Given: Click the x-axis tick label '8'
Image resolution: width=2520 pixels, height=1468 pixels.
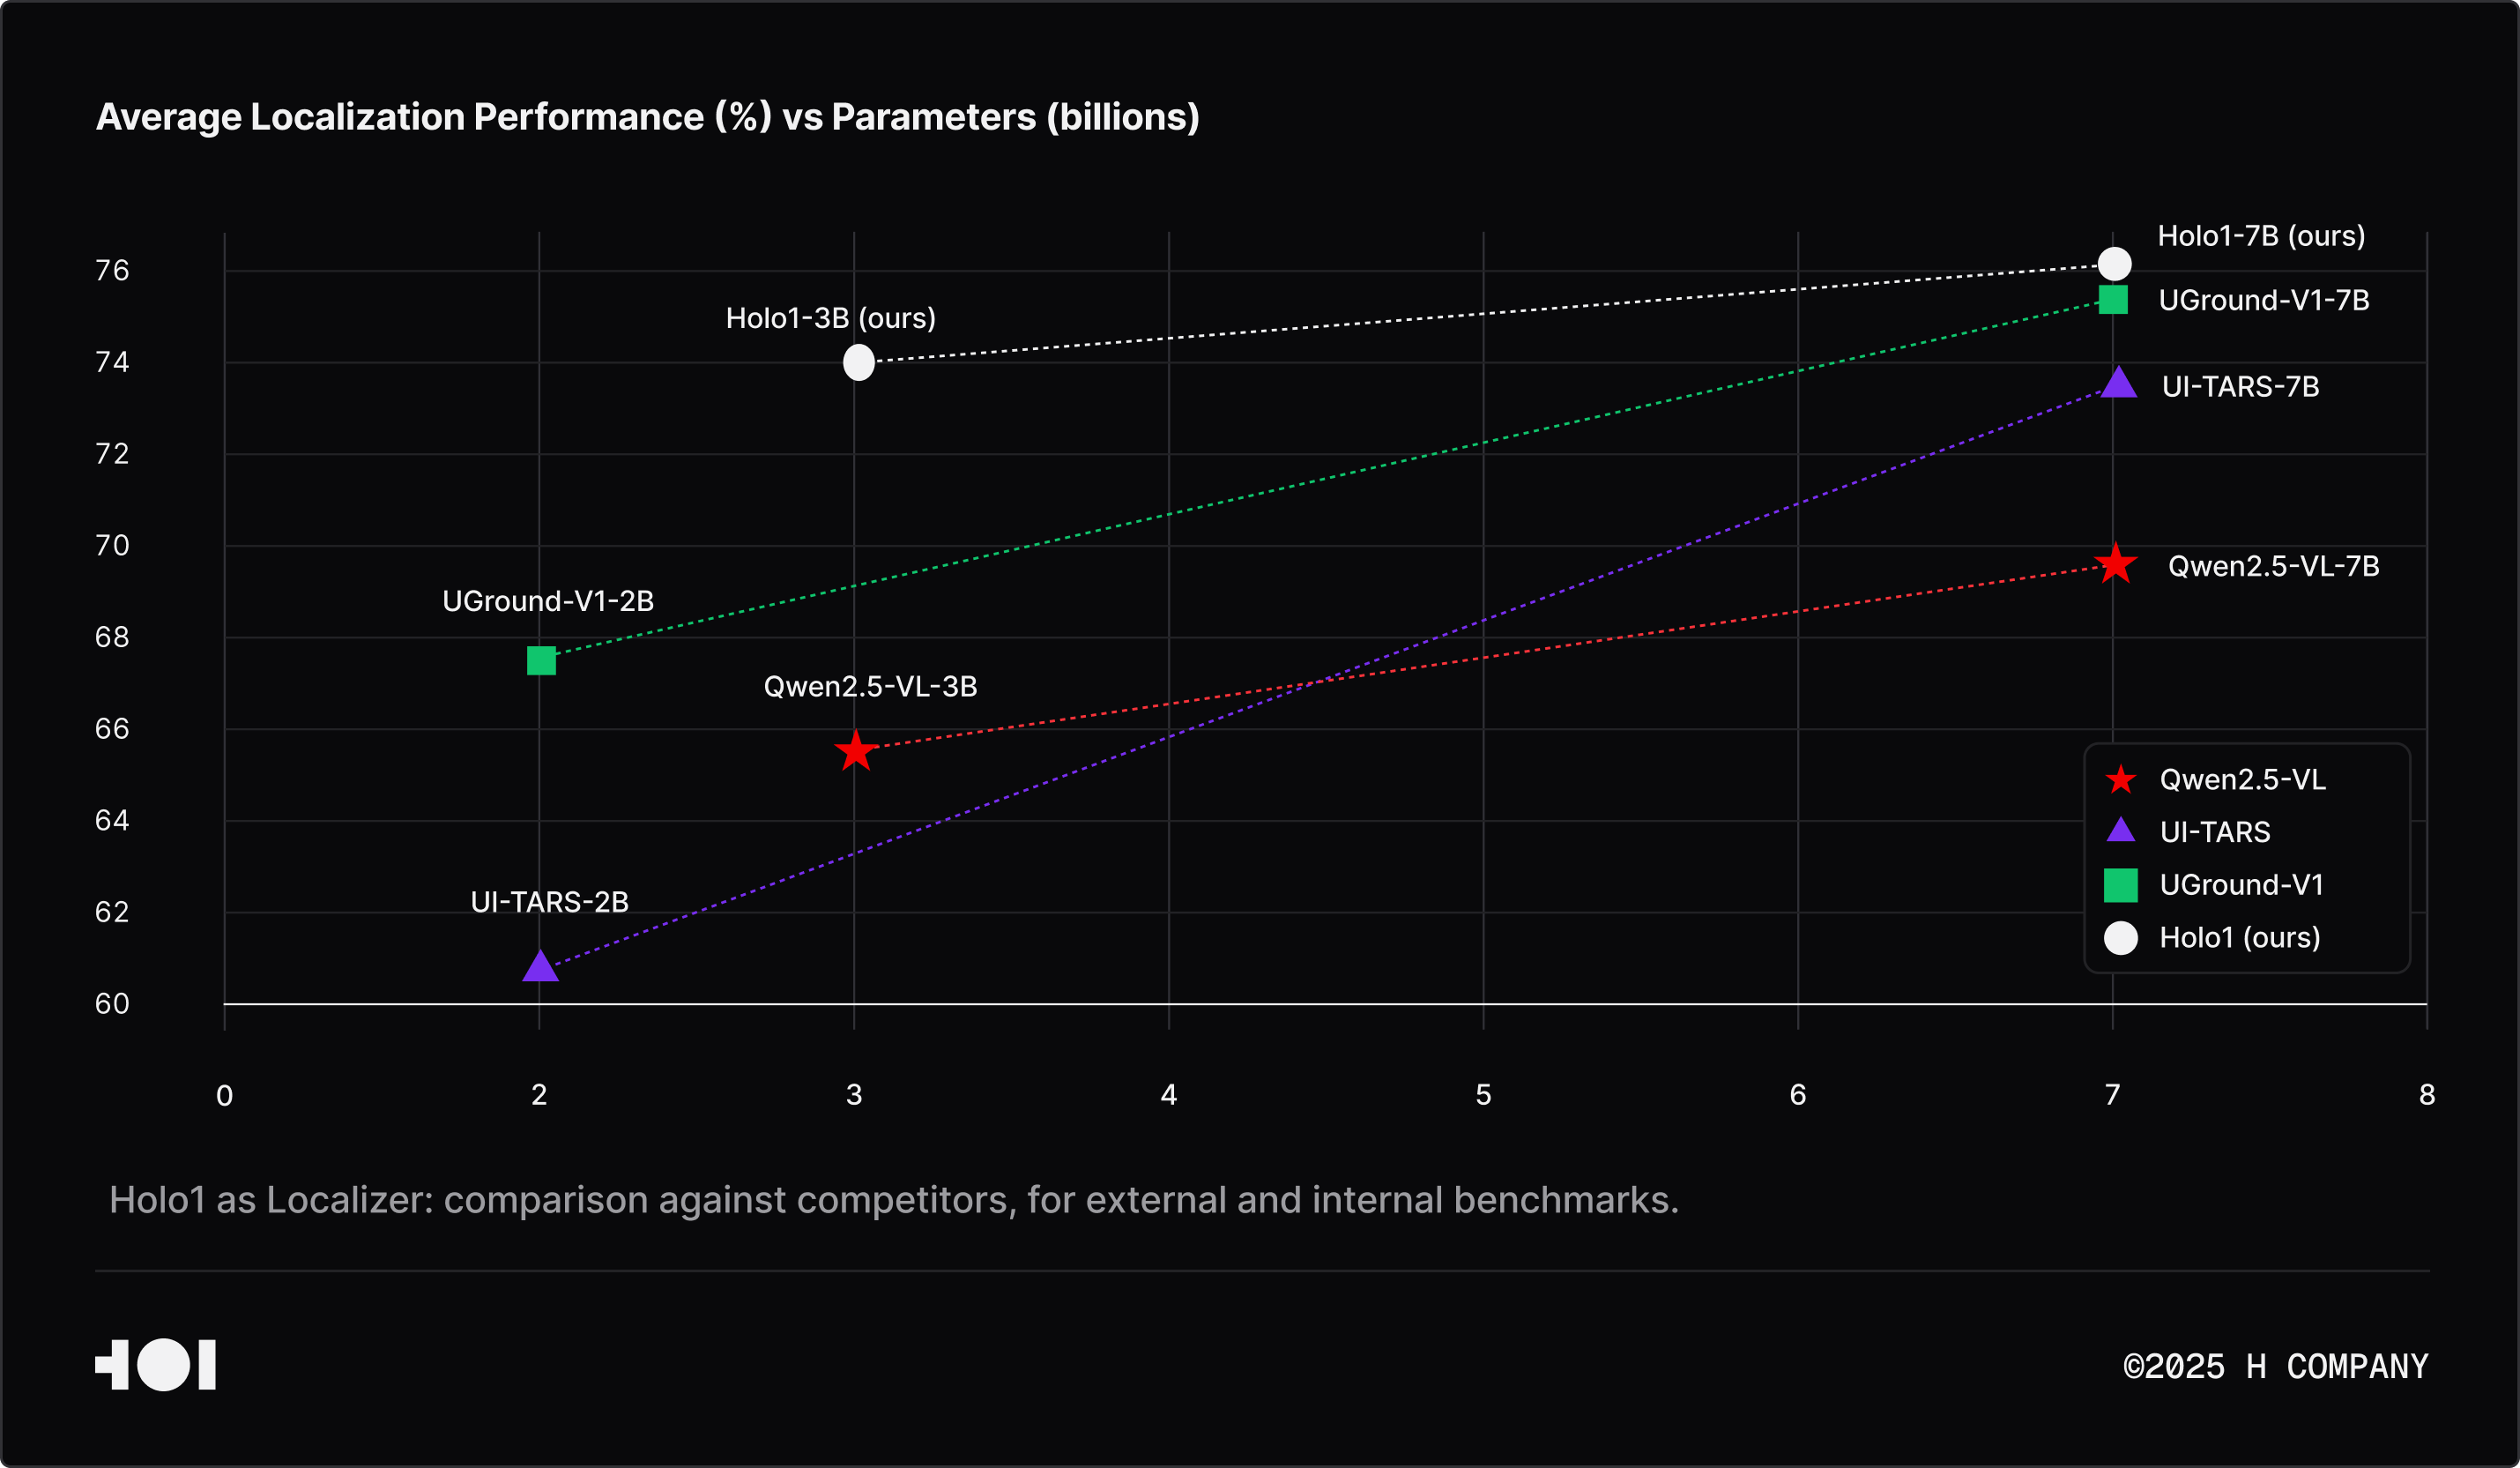Looking at the screenshot, I should pos(2427,1095).
